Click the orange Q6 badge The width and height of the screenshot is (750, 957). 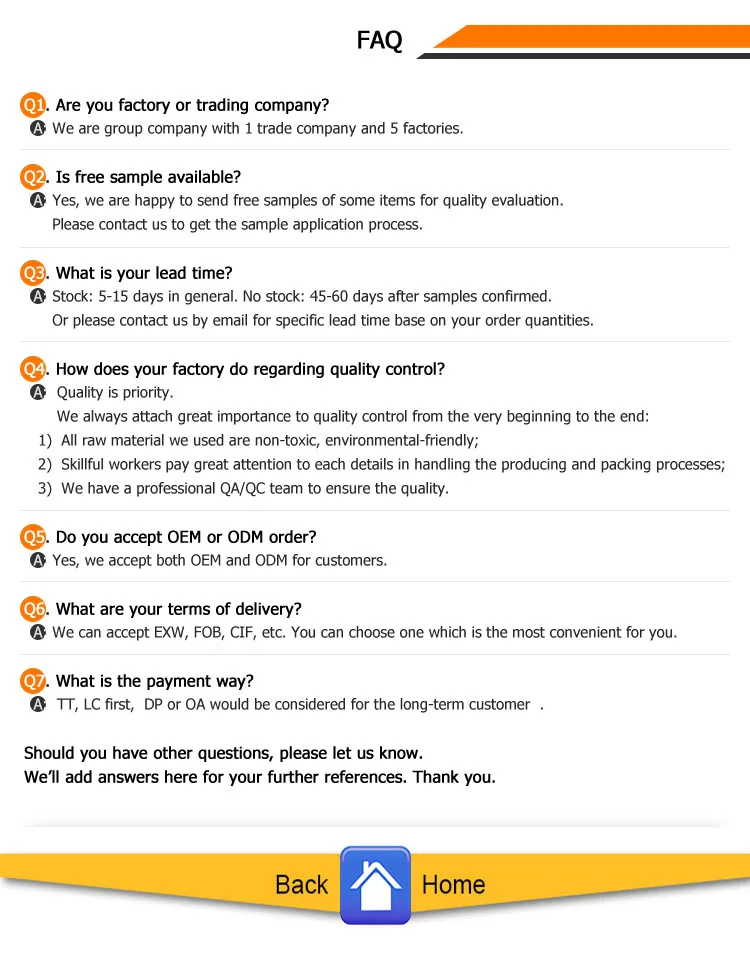click(x=34, y=609)
